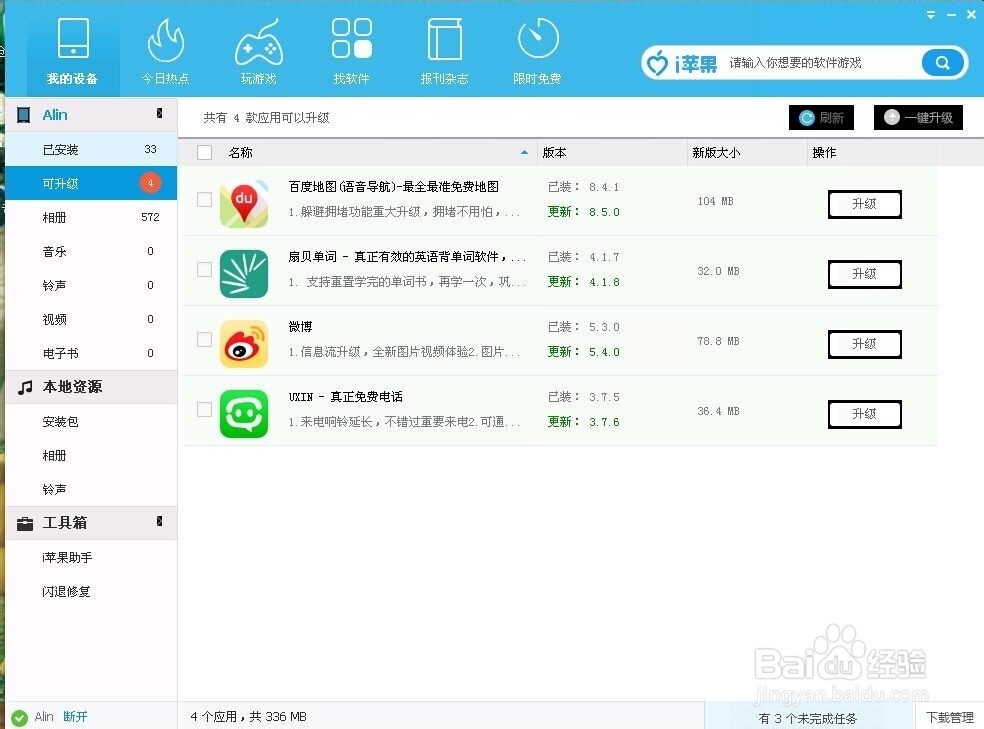Screen dimensions: 984x729
Task: Open 闪退修复 in the toolbox
Action: pyautogui.click(x=91, y=592)
